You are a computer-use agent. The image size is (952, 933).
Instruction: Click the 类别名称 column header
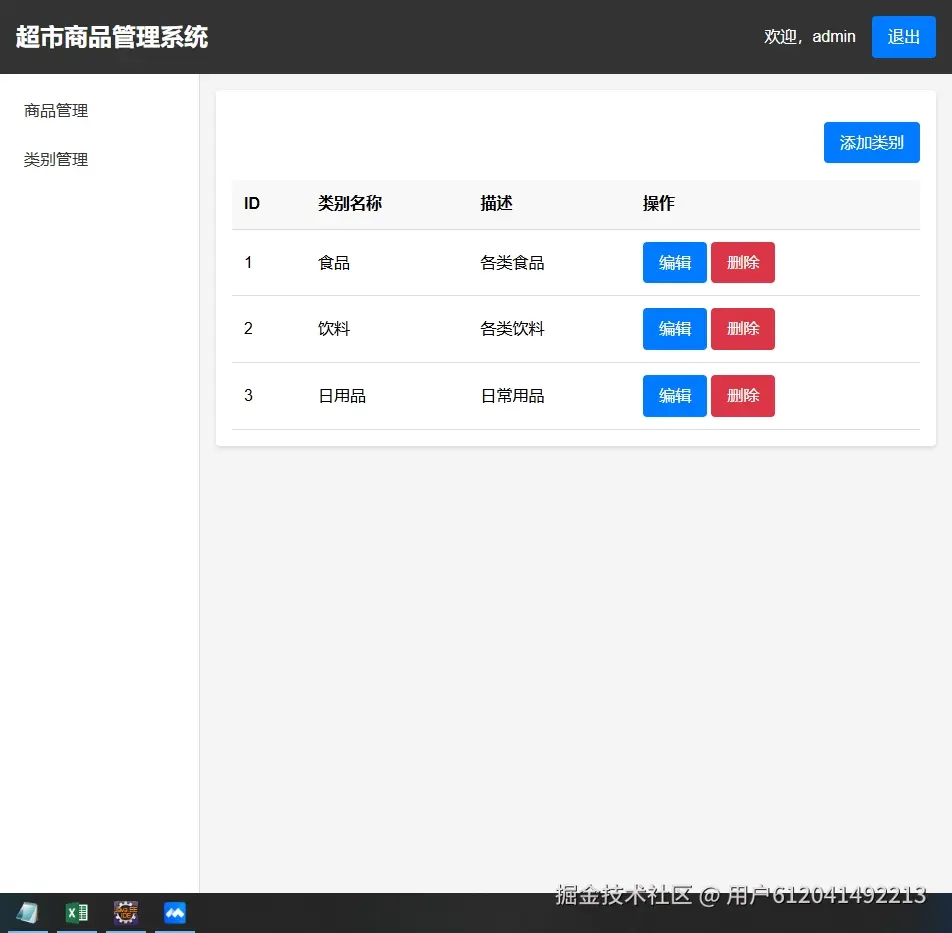350,203
